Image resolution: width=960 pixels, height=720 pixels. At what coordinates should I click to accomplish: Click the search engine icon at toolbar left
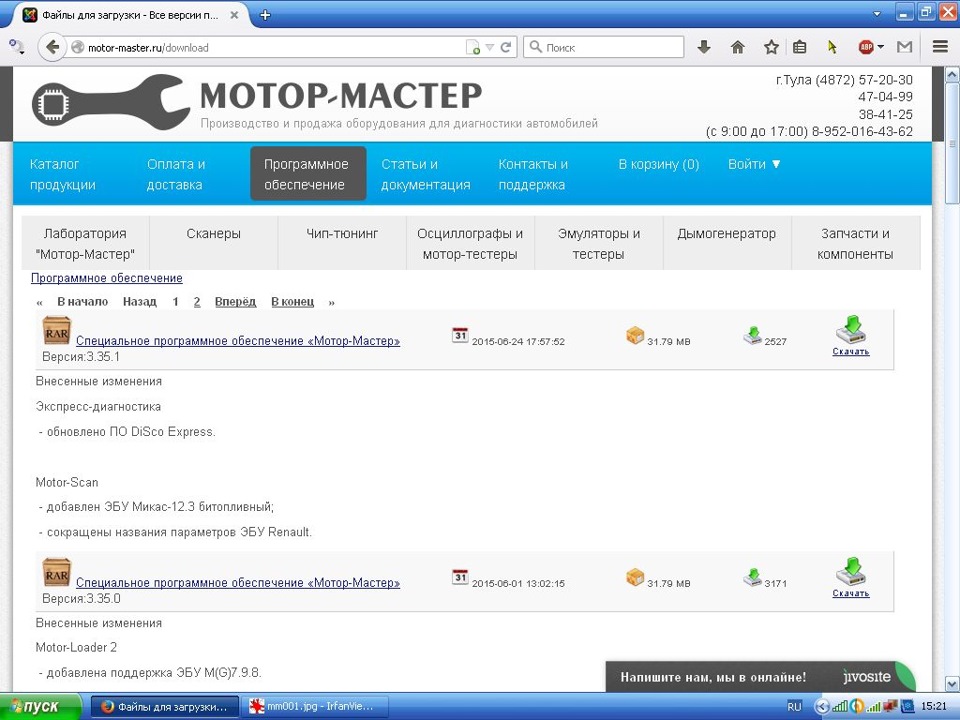coord(17,47)
